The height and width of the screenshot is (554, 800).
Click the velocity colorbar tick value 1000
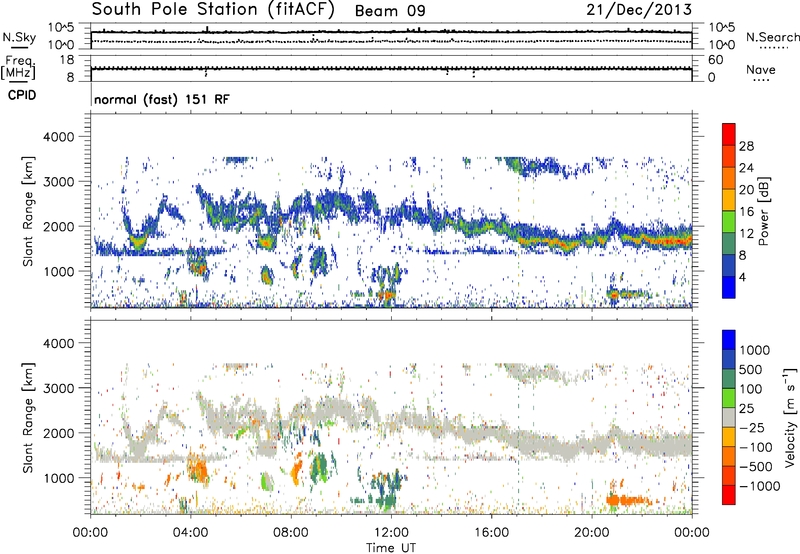click(x=755, y=350)
